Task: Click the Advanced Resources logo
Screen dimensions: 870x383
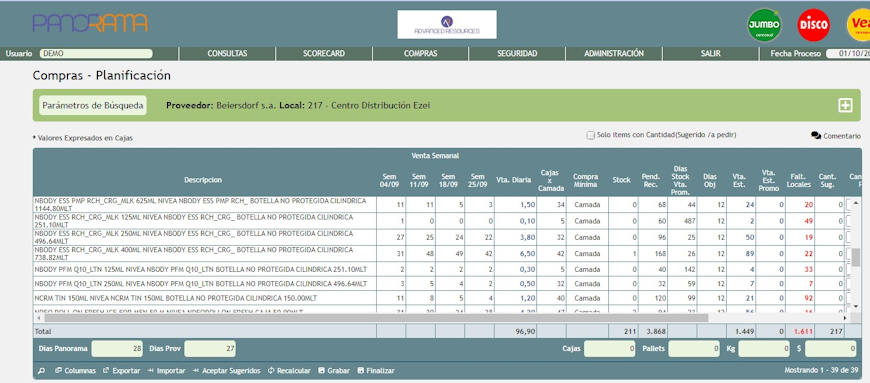Action: (x=447, y=24)
